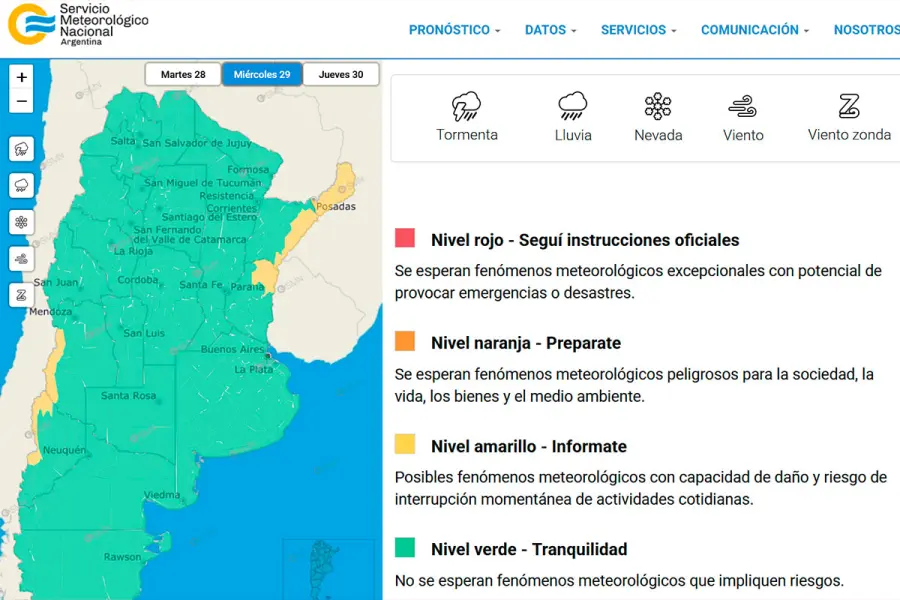Switch map to Miércoles 29
900x600 pixels.
pos(262,74)
